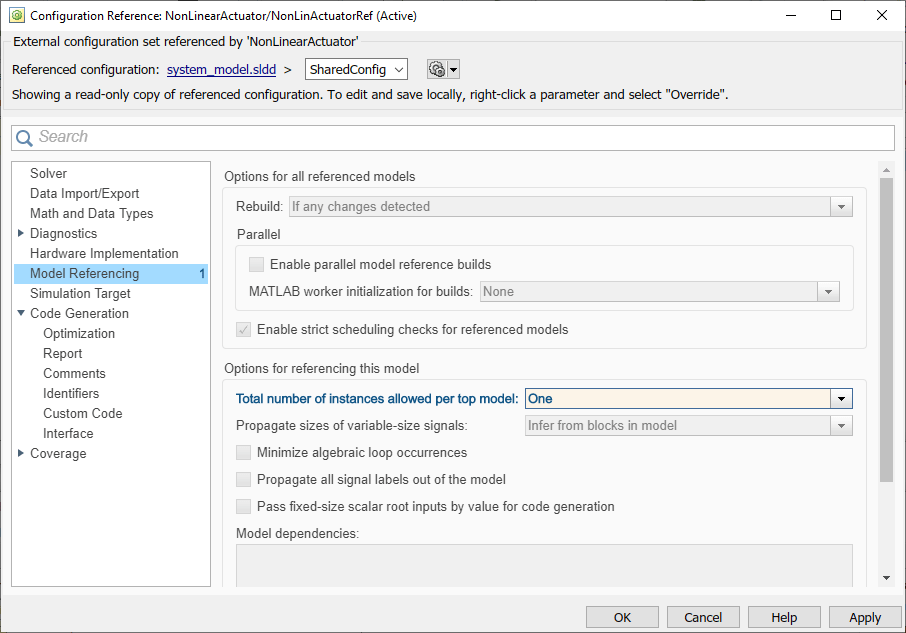
Task: Toggle Enable parallel model reference builds
Action: coord(257,265)
